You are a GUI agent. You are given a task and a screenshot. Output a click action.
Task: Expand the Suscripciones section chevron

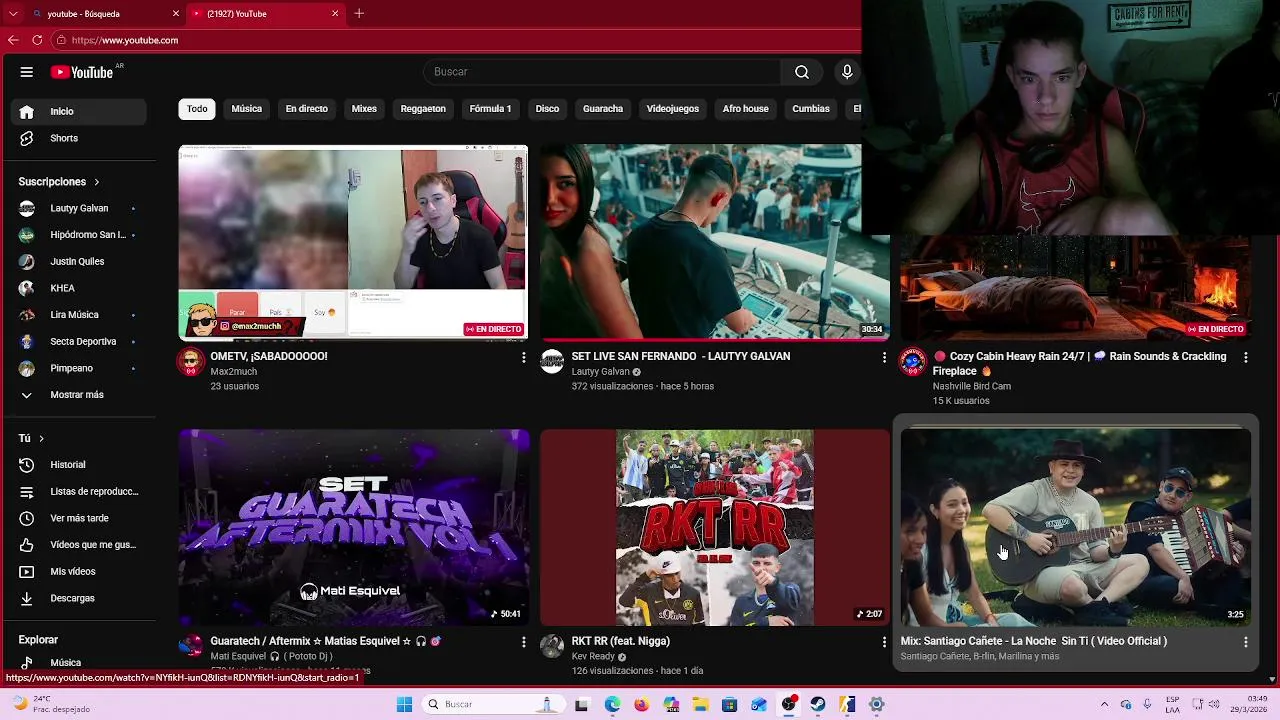97,182
